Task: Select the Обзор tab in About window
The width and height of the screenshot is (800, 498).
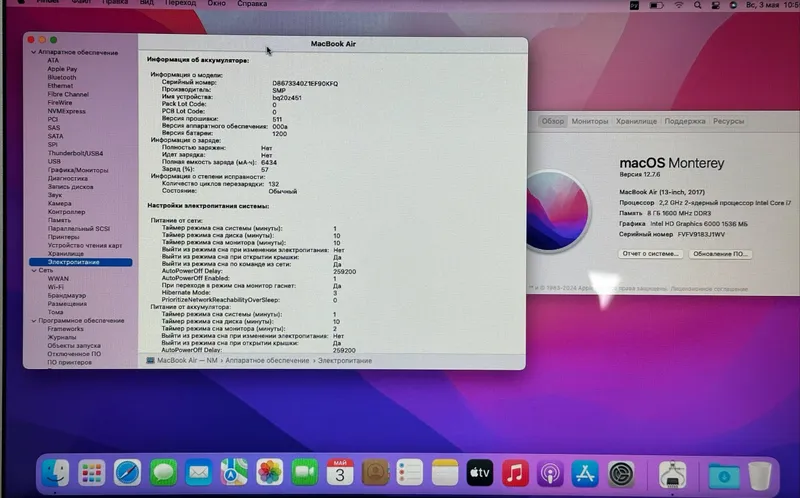Action: [553, 121]
